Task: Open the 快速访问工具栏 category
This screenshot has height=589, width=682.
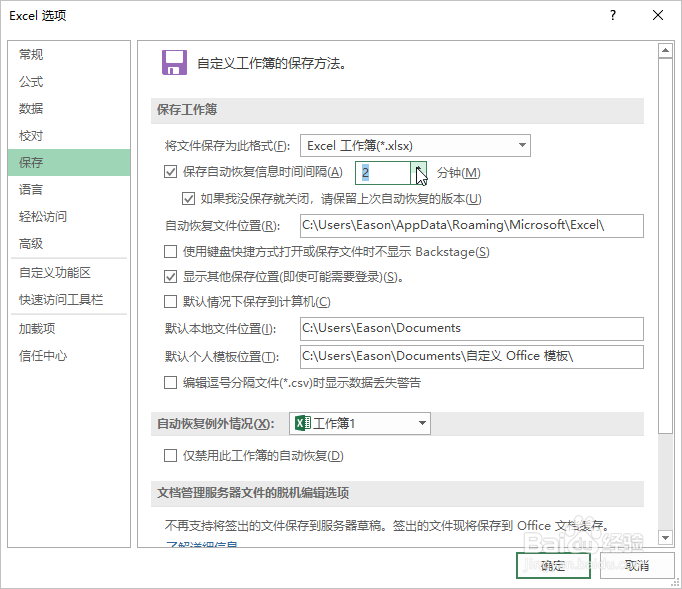Action: point(69,300)
